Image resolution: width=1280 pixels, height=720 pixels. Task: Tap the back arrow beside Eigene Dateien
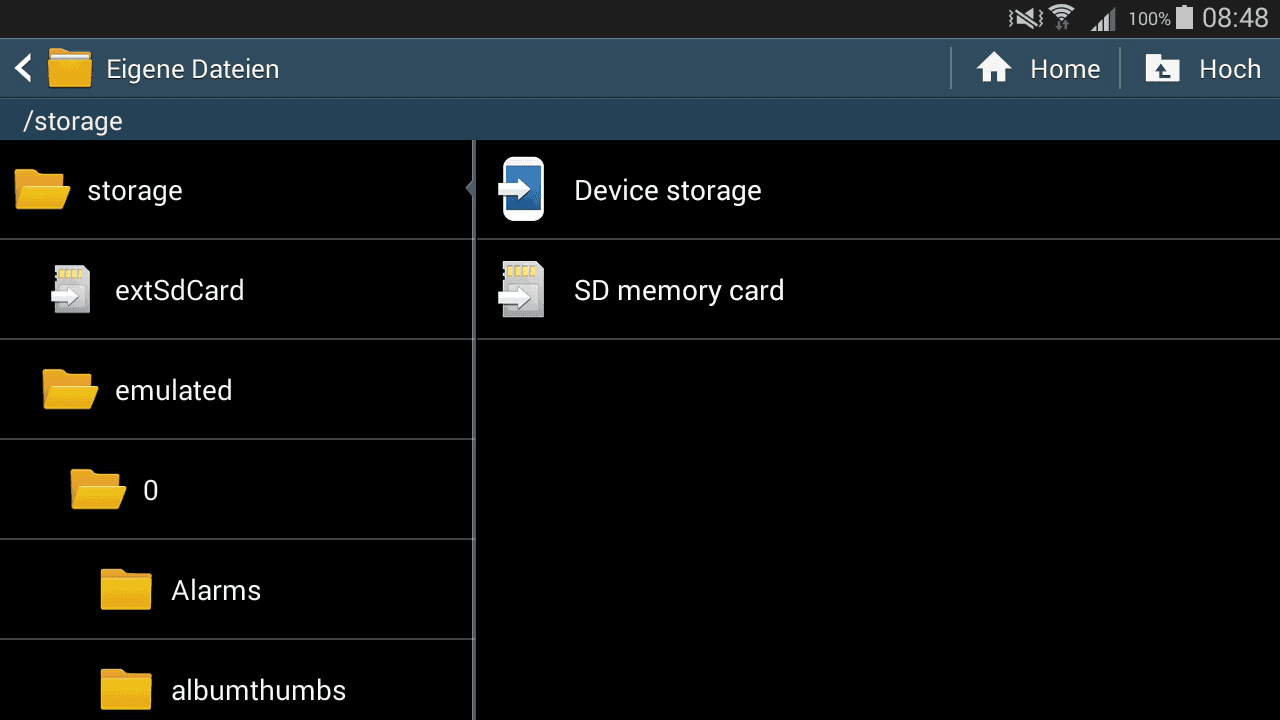pyautogui.click(x=24, y=69)
